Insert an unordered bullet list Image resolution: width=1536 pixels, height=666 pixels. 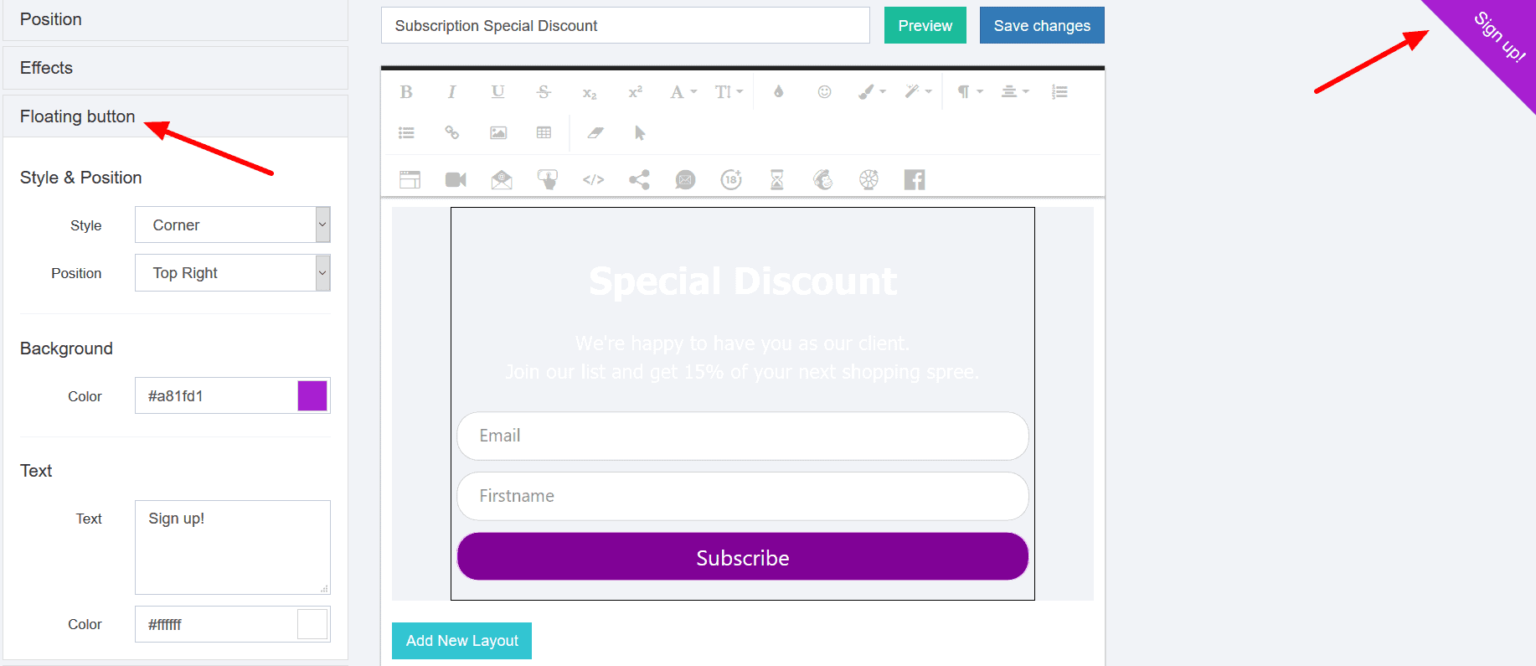(406, 132)
